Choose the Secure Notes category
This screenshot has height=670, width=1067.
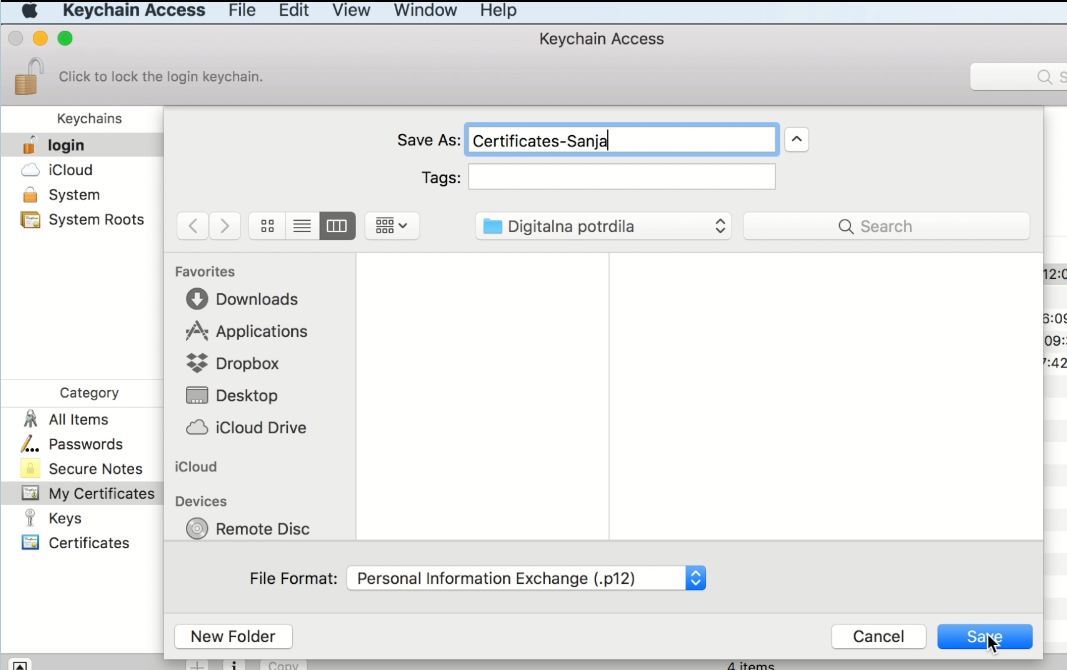pos(82,469)
